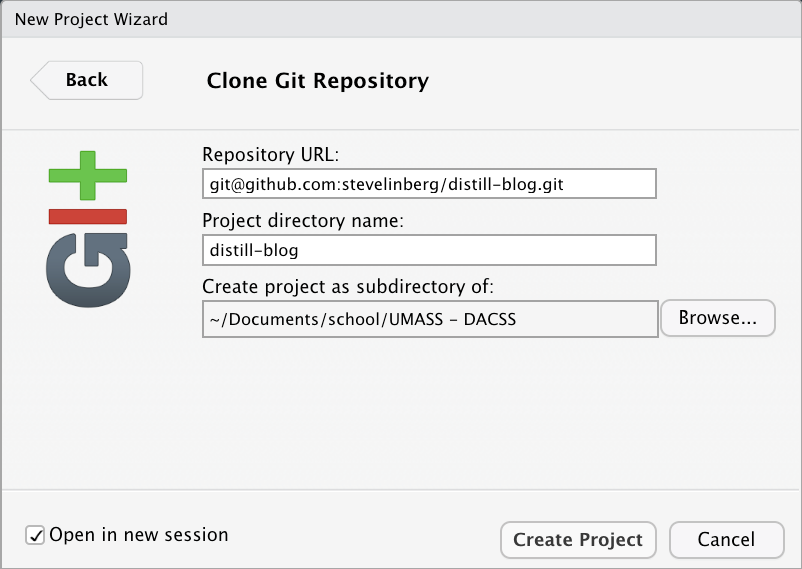Screen dimensions: 802x569
Task: Focus the Repository URL input field
Action: click(429, 184)
